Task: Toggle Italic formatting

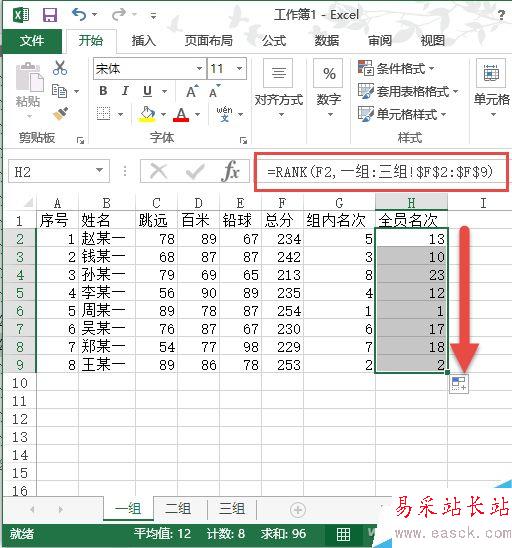Action: 125,91
